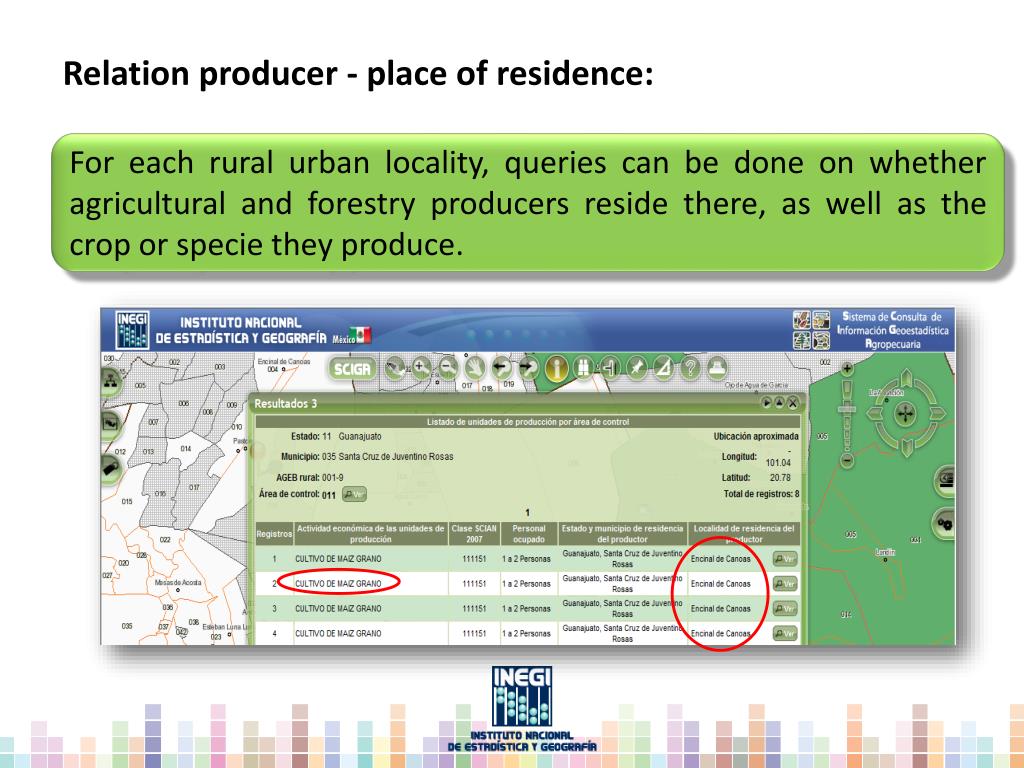1024x768 pixels.
Task: Zoom in with the plus button
Action: coord(847,368)
